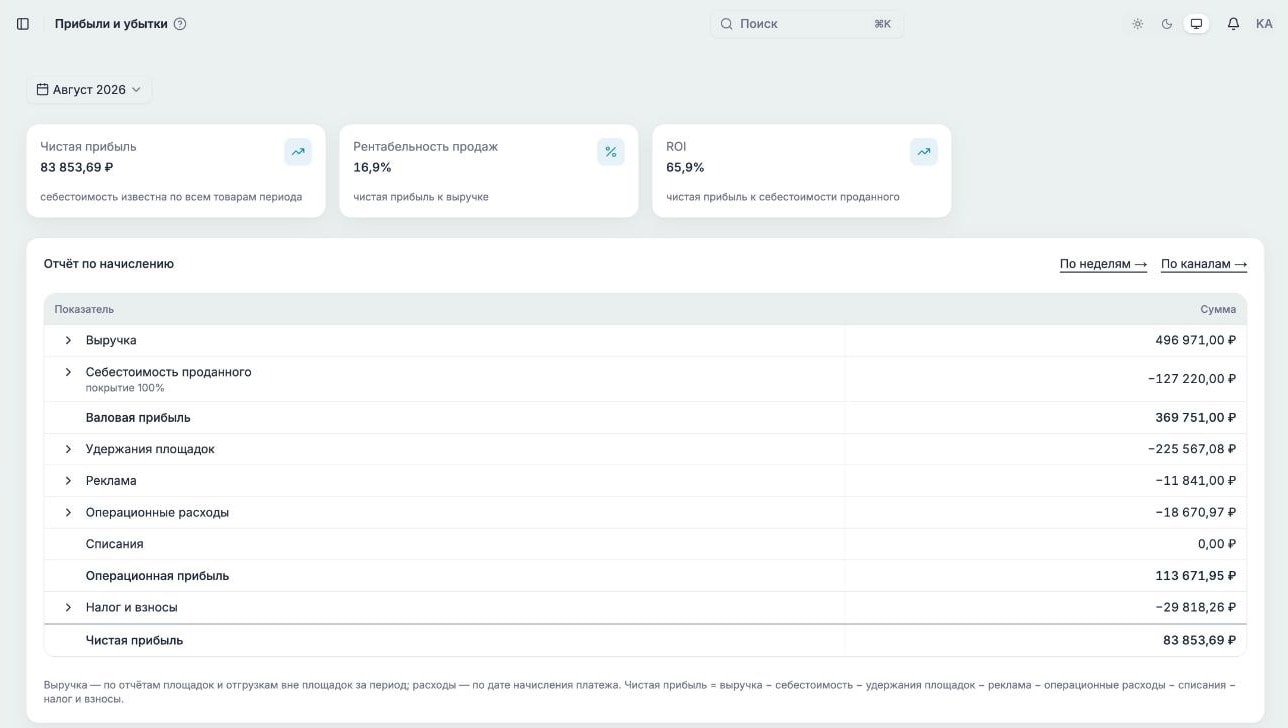1288x728 pixels.
Task: Click the −18 670,97 ₽ operating expenses amount
Action: [x=1196, y=513]
